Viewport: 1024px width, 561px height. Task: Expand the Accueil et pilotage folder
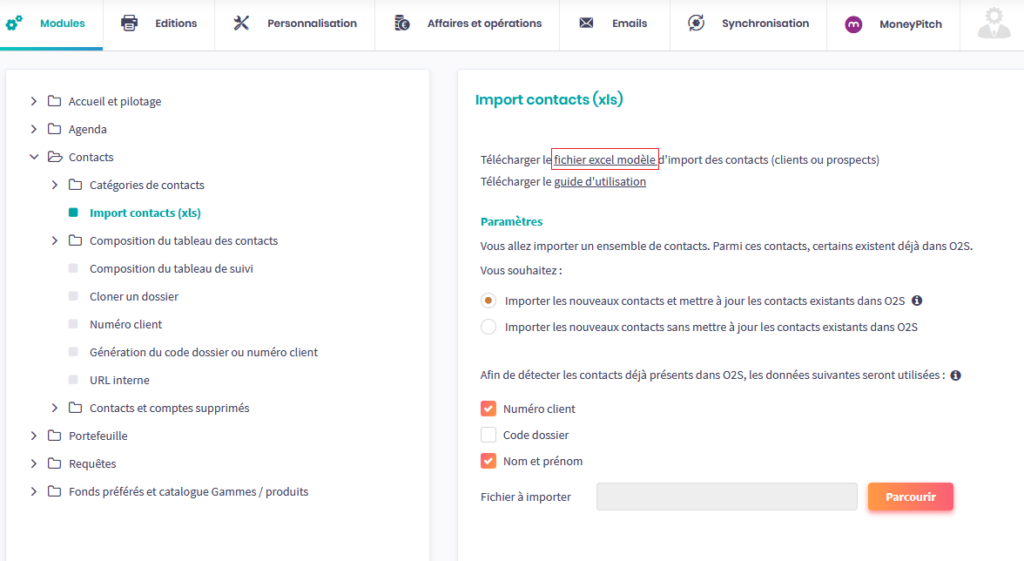pos(34,101)
